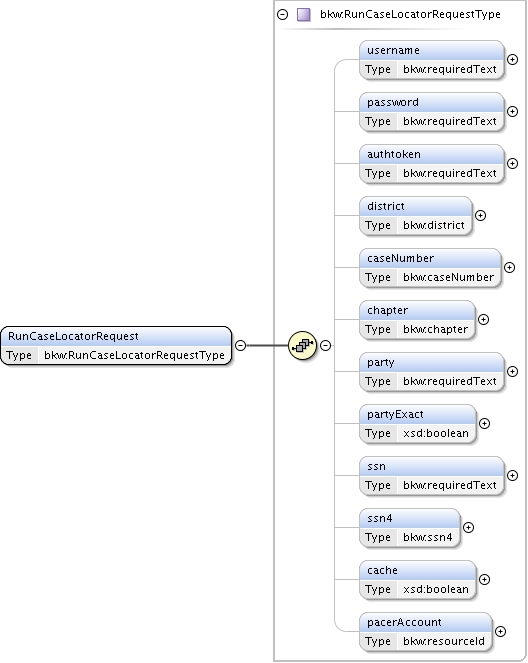Open the bkw:resourceId type link of pacerAccount

pos(444,641)
